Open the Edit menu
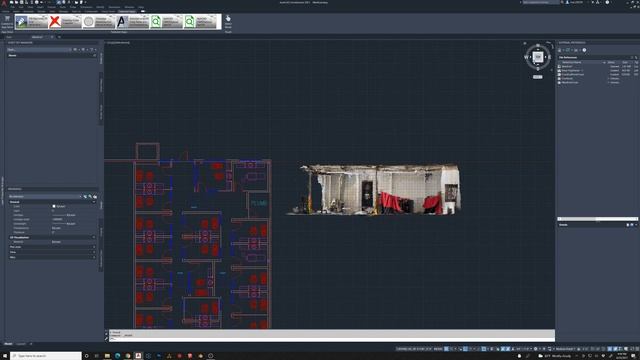640x360 pixels. [21, 7]
